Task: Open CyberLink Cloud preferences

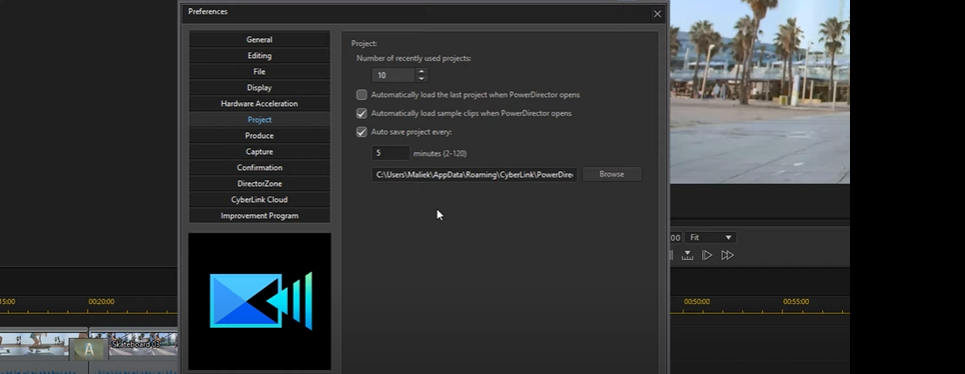Action: 259,199
